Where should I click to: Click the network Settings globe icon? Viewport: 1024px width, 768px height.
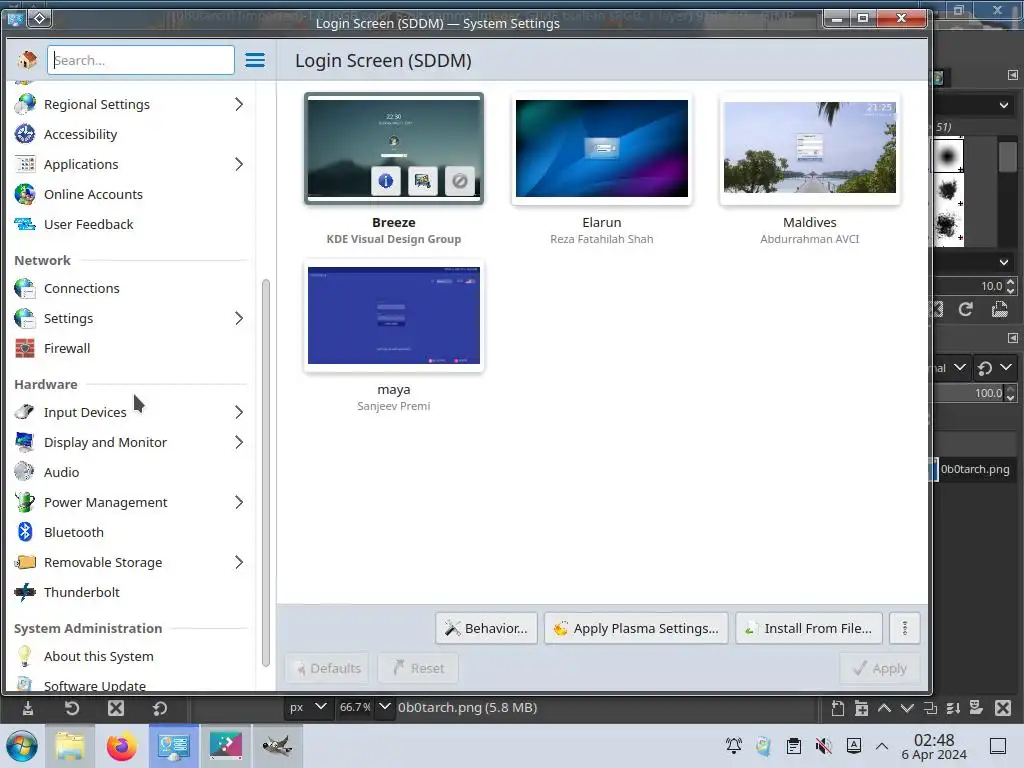(25, 318)
